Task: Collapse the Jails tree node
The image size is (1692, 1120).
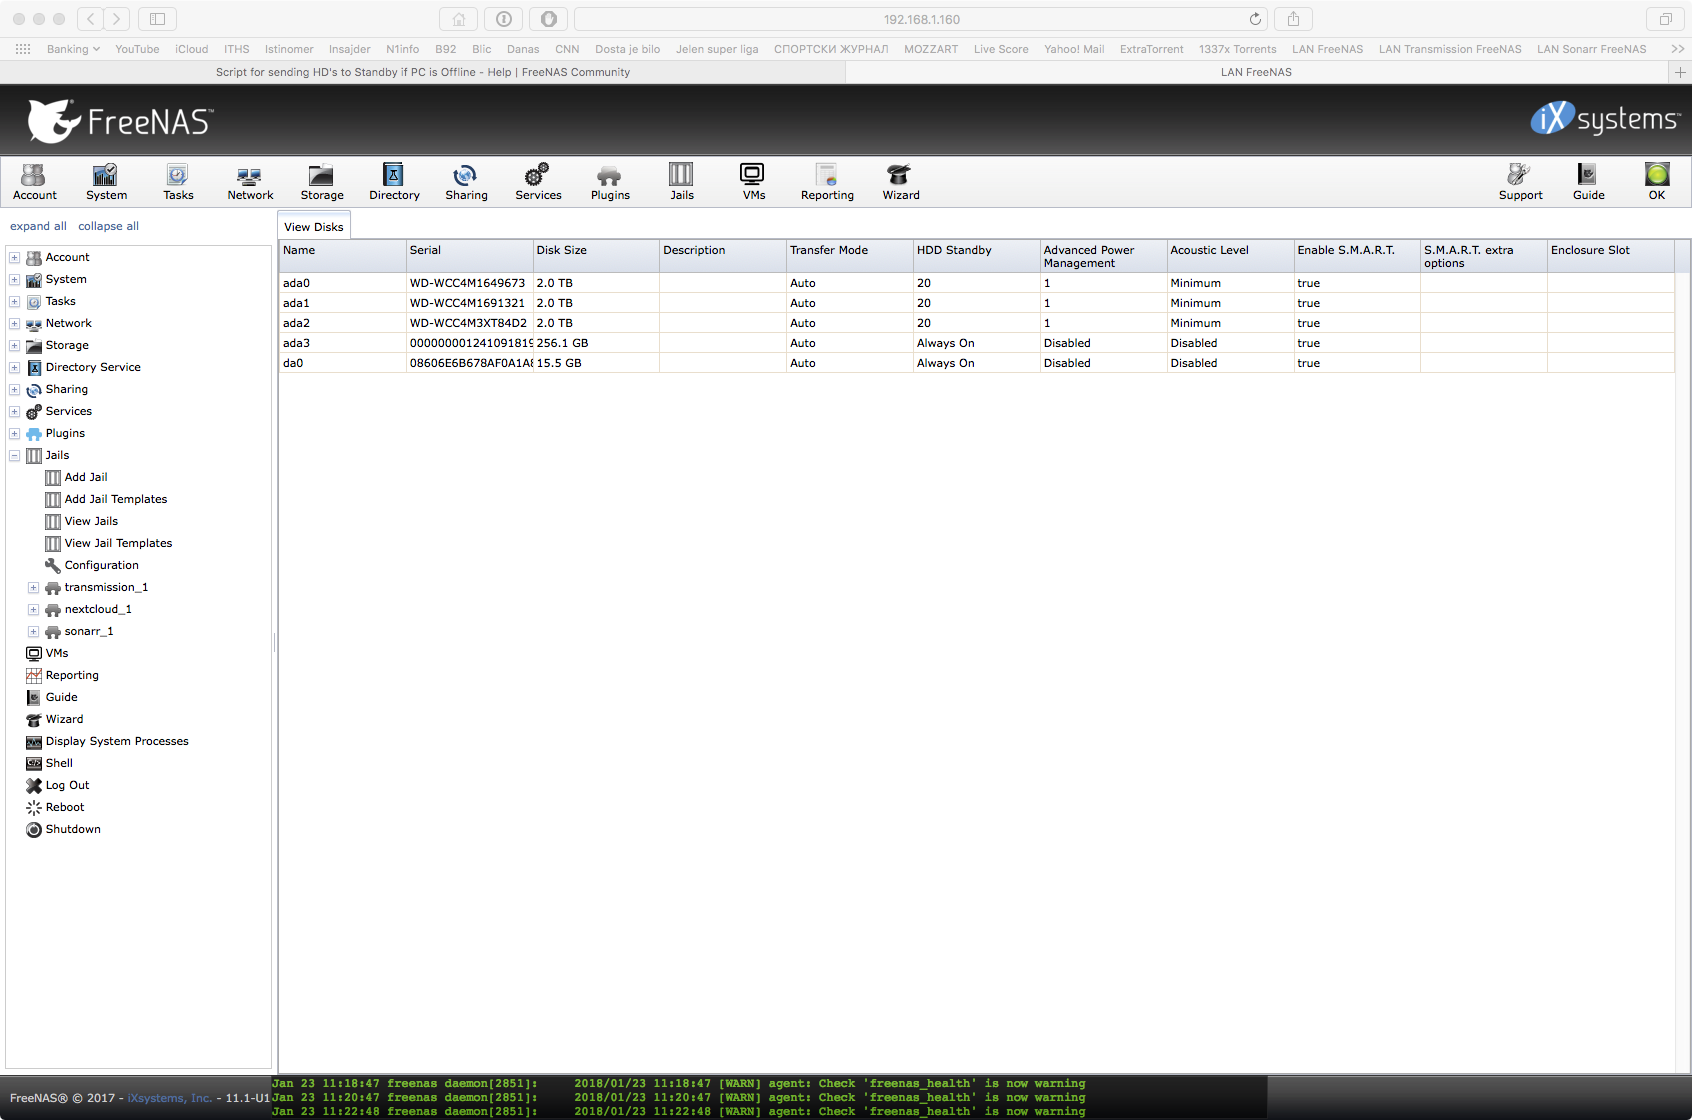Action: coord(15,455)
